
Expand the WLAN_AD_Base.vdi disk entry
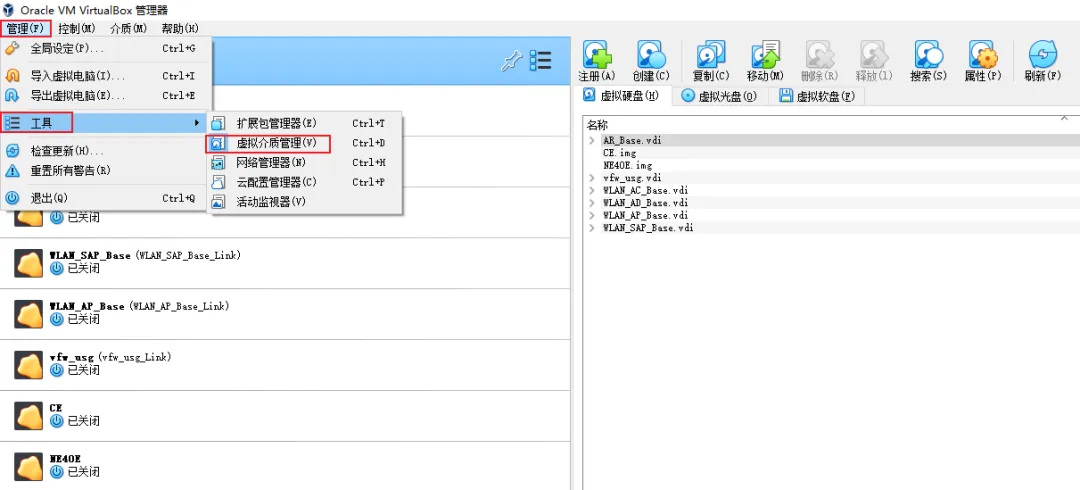(592, 203)
